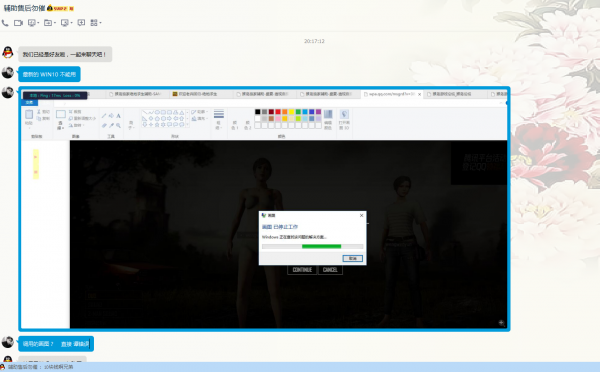Click the CONTINUE button in the game screenshot
The height and width of the screenshot is (372, 600).
click(x=302, y=270)
